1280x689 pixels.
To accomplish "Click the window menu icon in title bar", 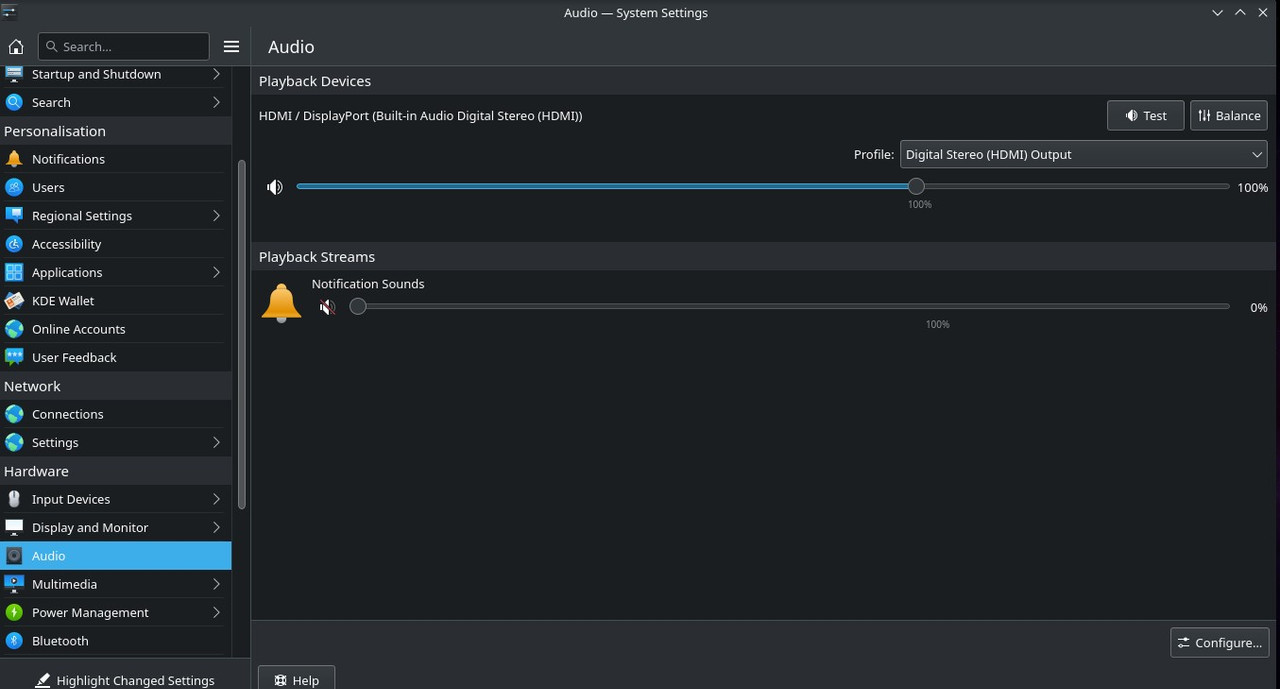I will click(9, 12).
